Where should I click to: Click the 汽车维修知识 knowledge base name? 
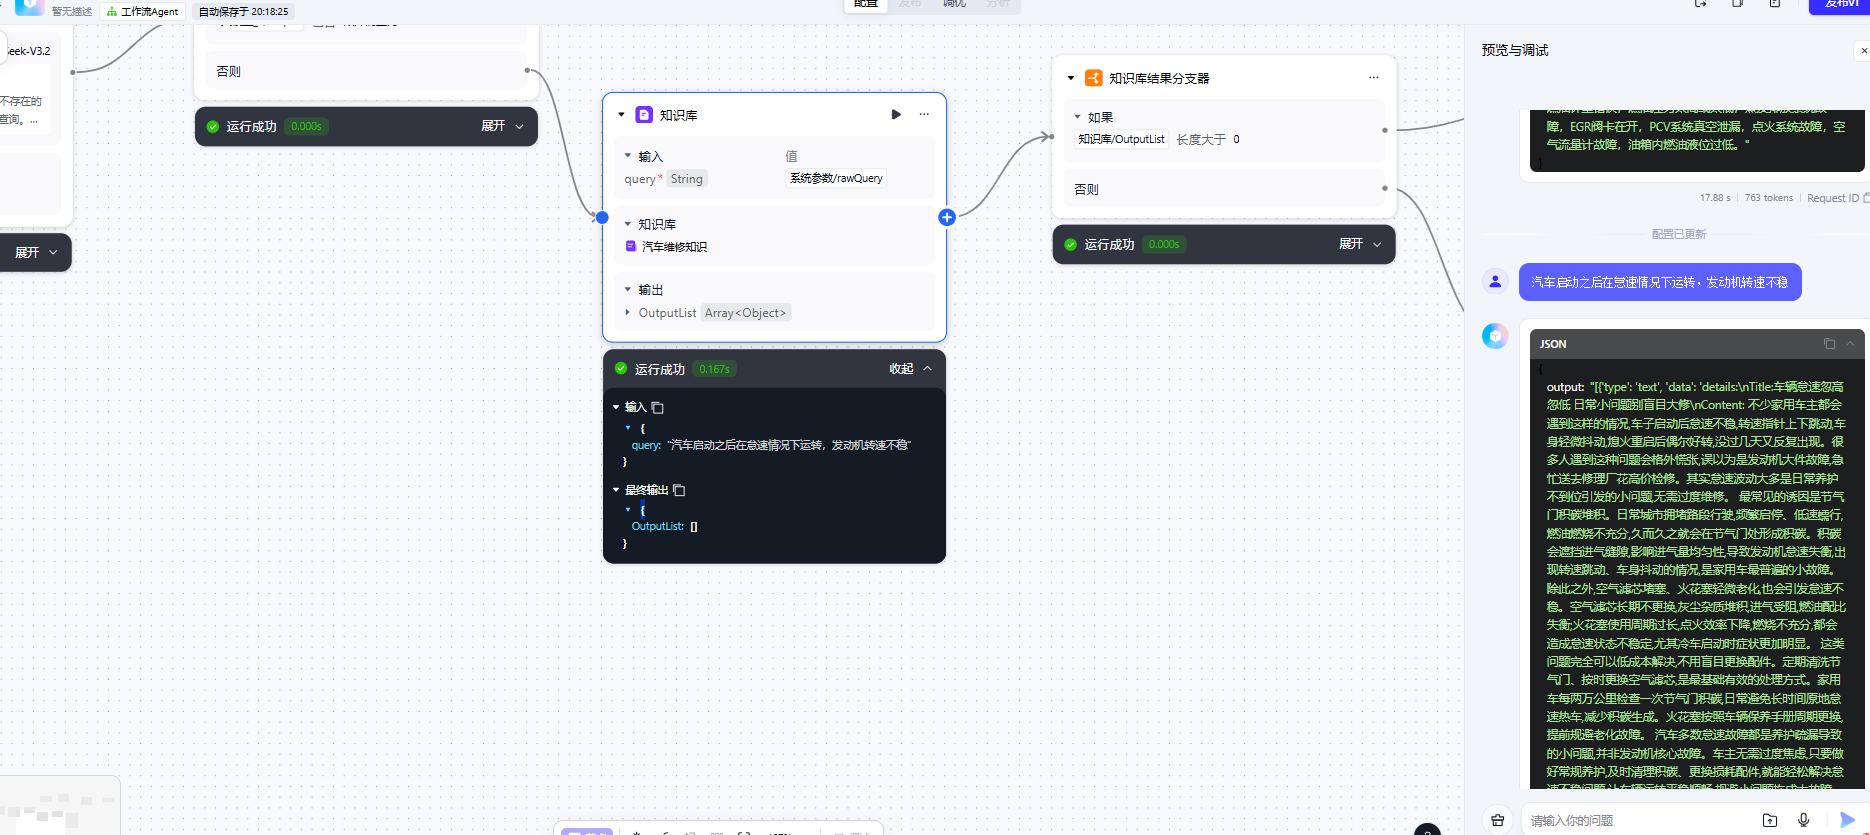point(674,246)
